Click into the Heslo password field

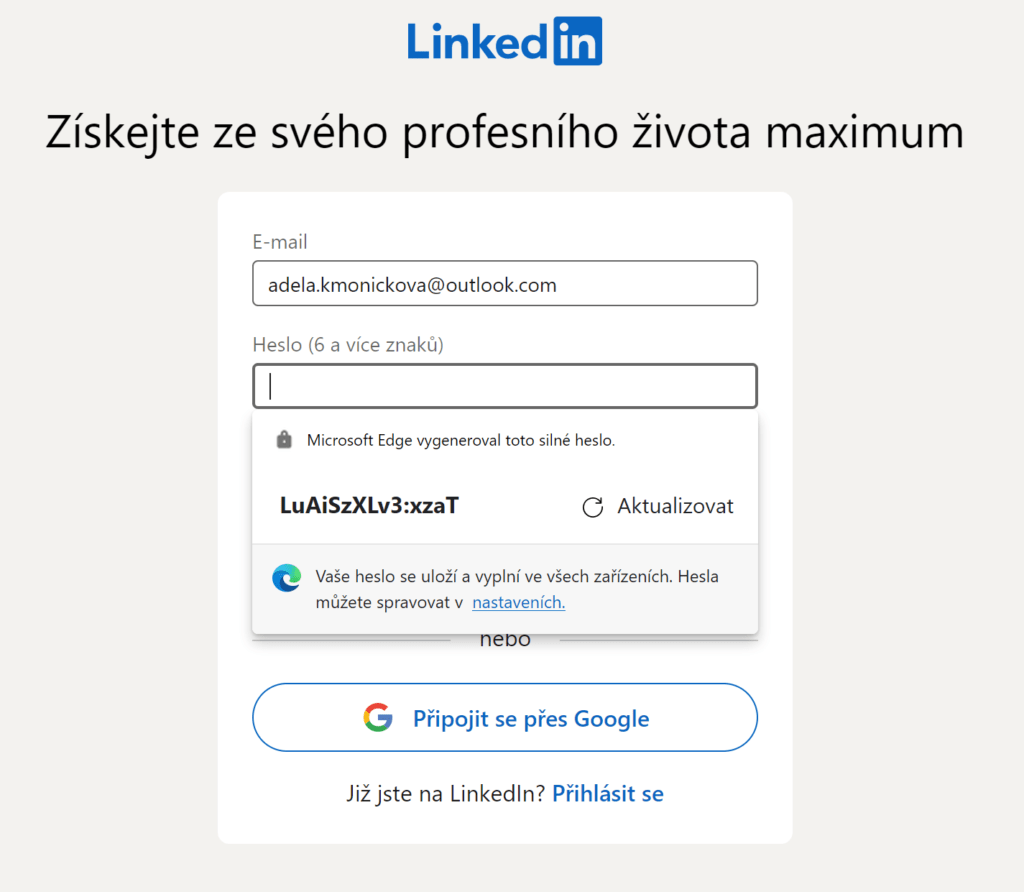pos(505,386)
